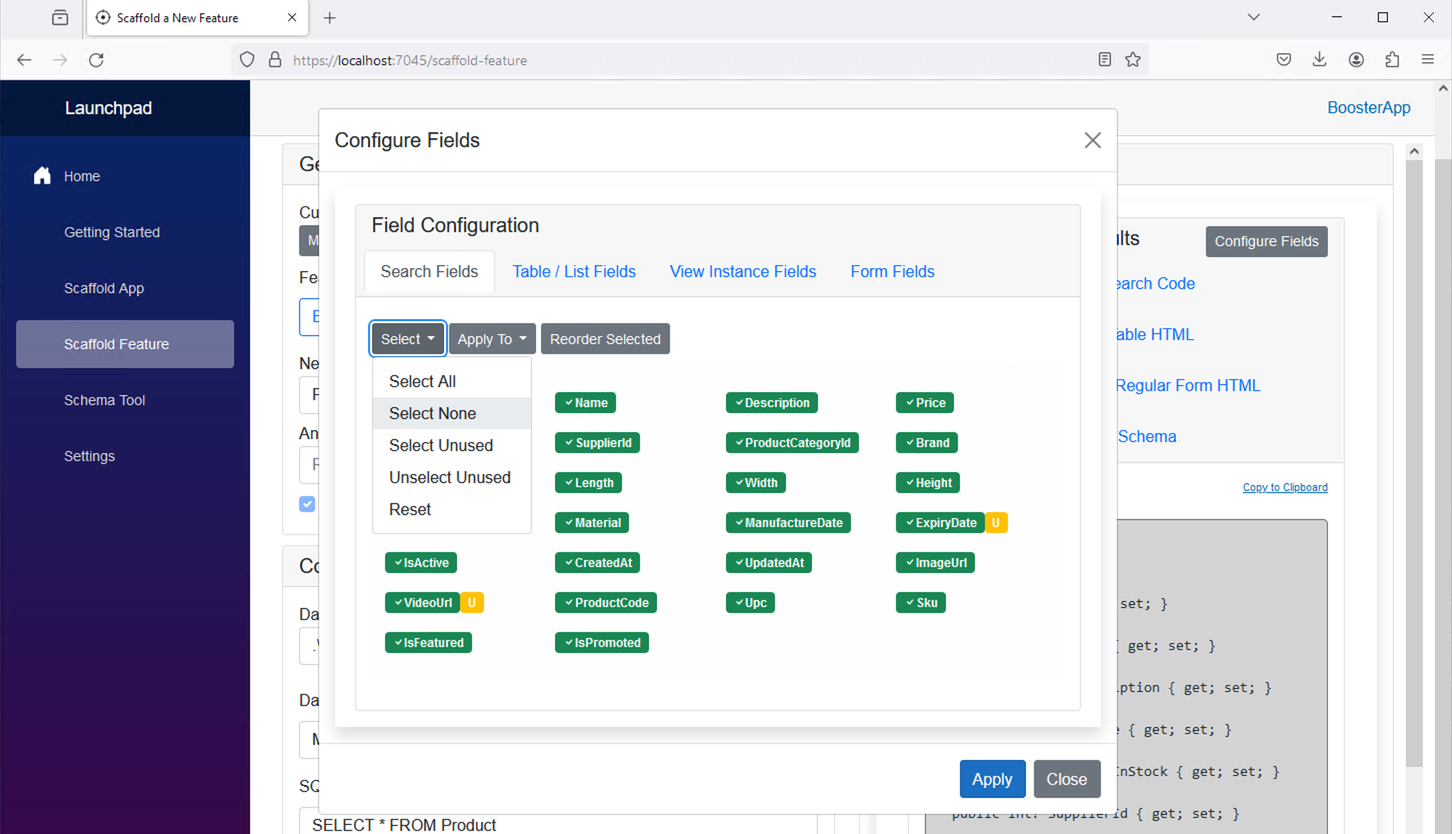Screen dimensions: 1452x834
Task: Toggle the Upc field
Action: tap(750, 603)
